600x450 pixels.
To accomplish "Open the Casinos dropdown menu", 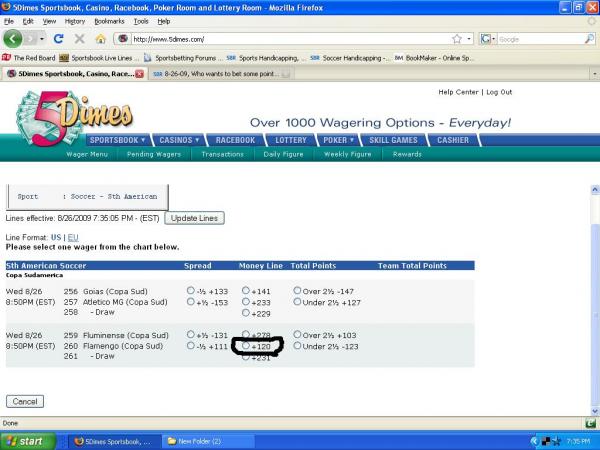I will pyautogui.click(x=181, y=140).
